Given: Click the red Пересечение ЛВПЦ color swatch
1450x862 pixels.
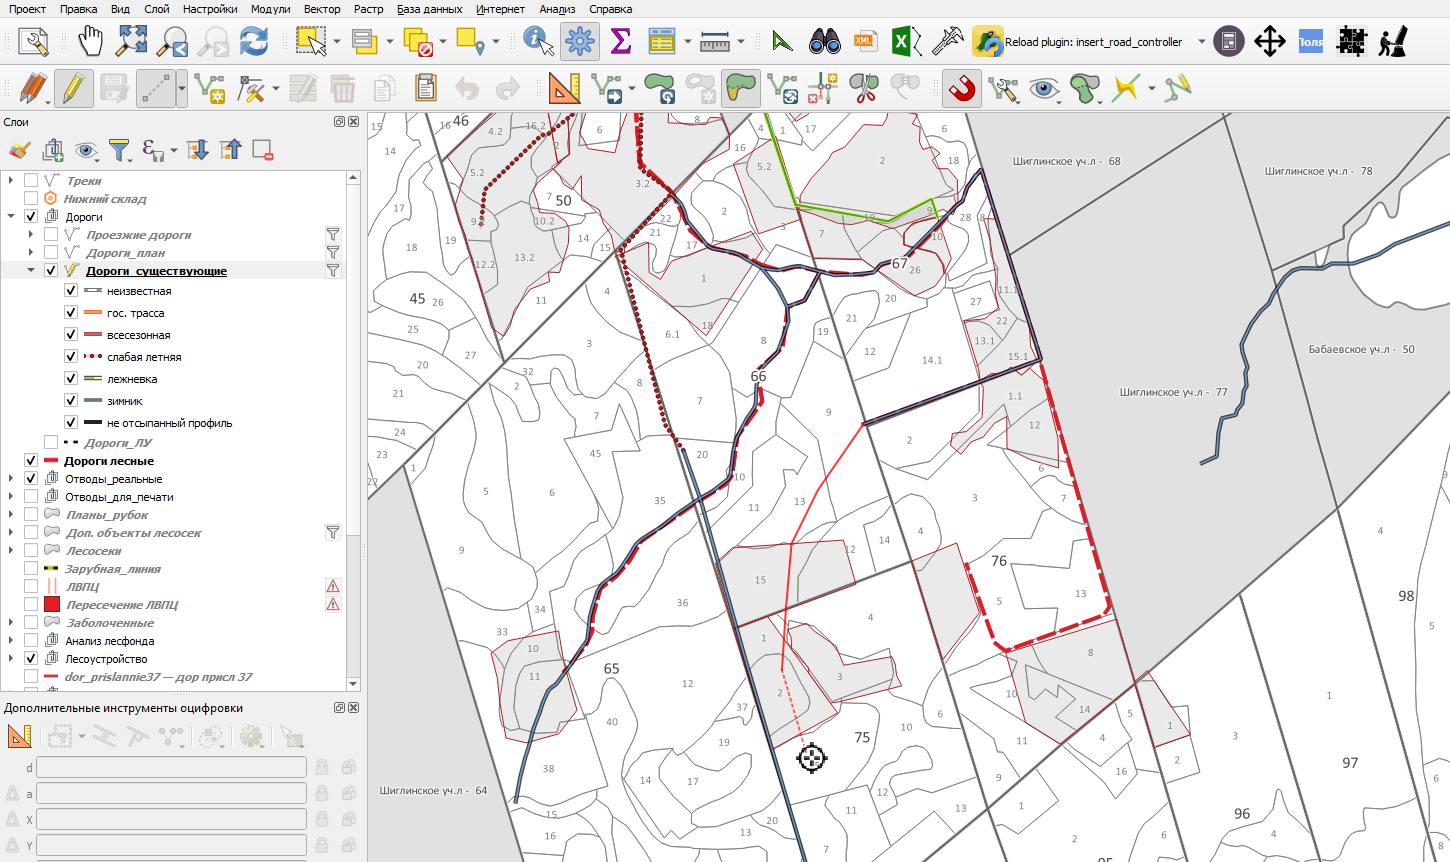Looking at the screenshot, I should pyautogui.click(x=52, y=605).
